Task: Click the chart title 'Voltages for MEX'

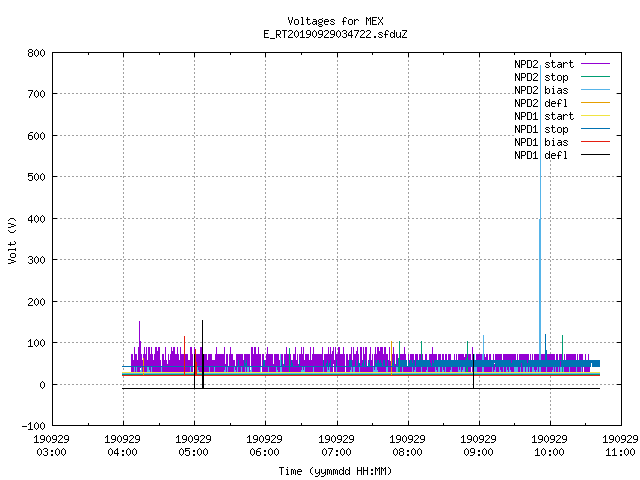Action: (335, 21)
